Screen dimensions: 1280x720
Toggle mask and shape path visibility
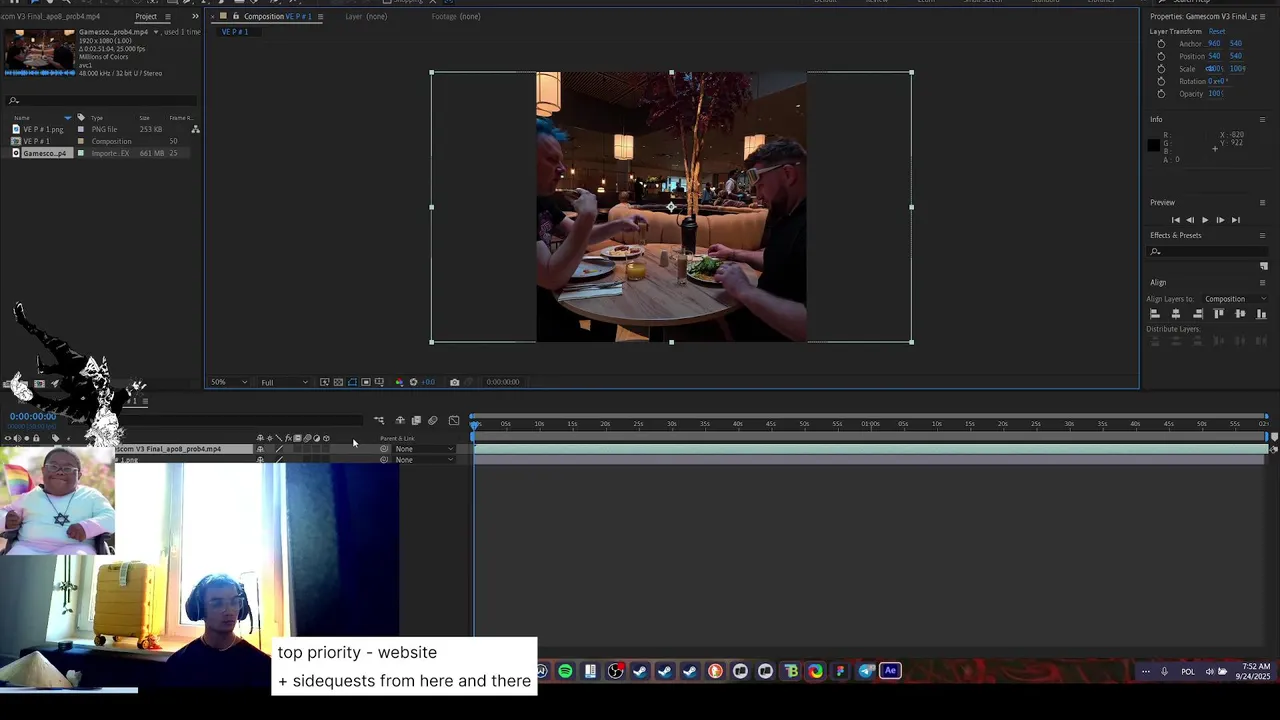click(x=352, y=382)
